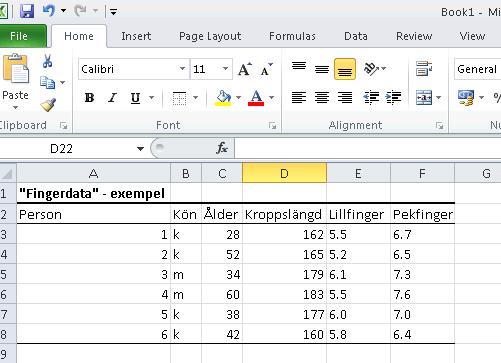Toggle Underline formatting

(135, 98)
